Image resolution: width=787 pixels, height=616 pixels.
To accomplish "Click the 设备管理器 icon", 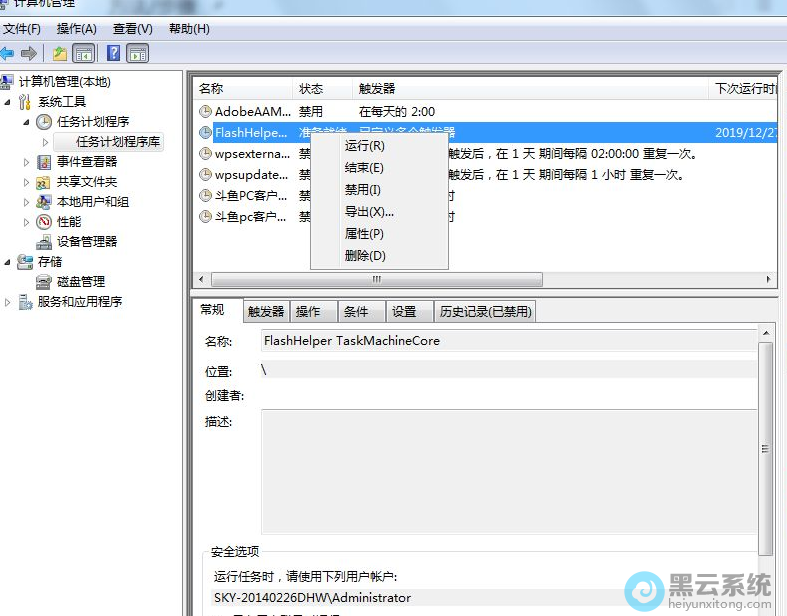I will tap(44, 242).
